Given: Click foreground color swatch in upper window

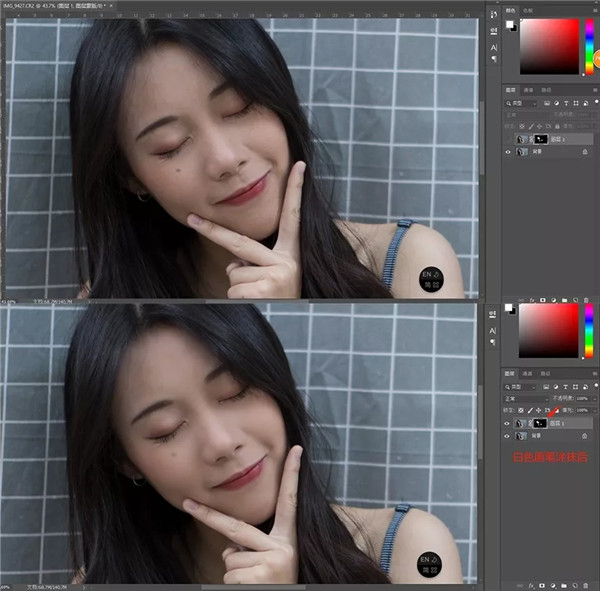Looking at the screenshot, I should click(x=509, y=24).
